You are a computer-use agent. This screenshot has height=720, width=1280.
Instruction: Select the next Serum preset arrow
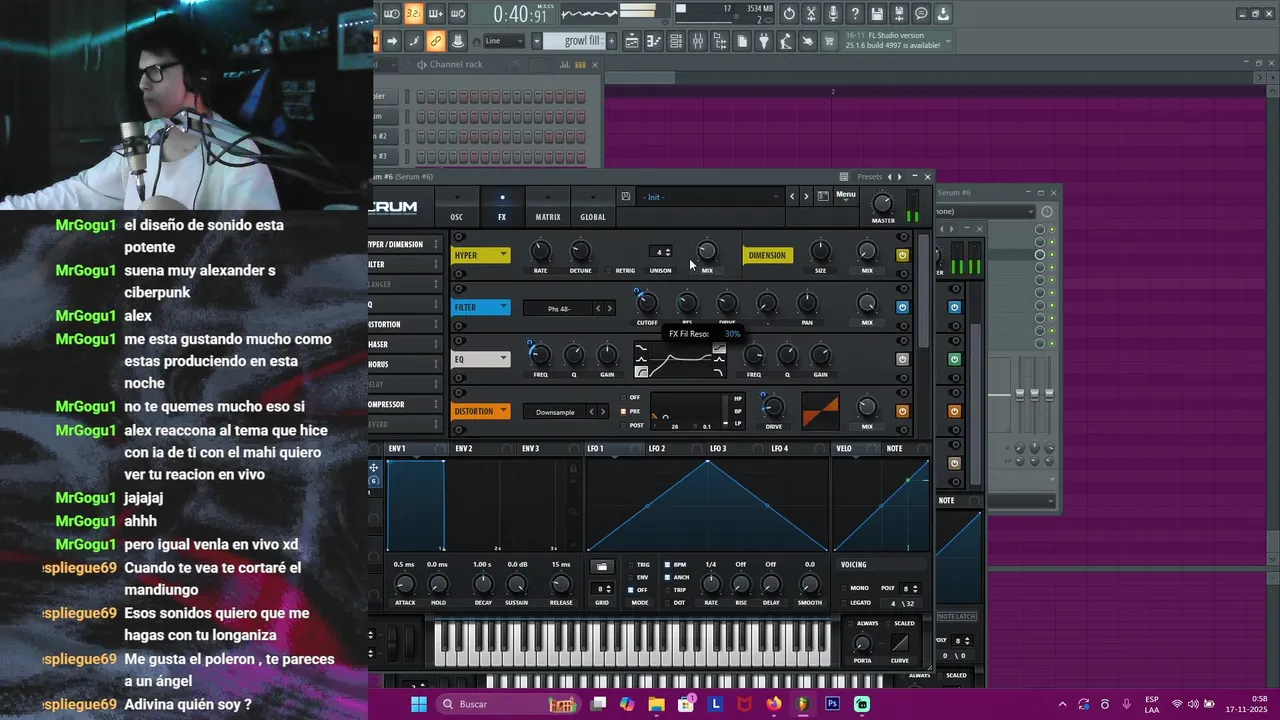806,197
